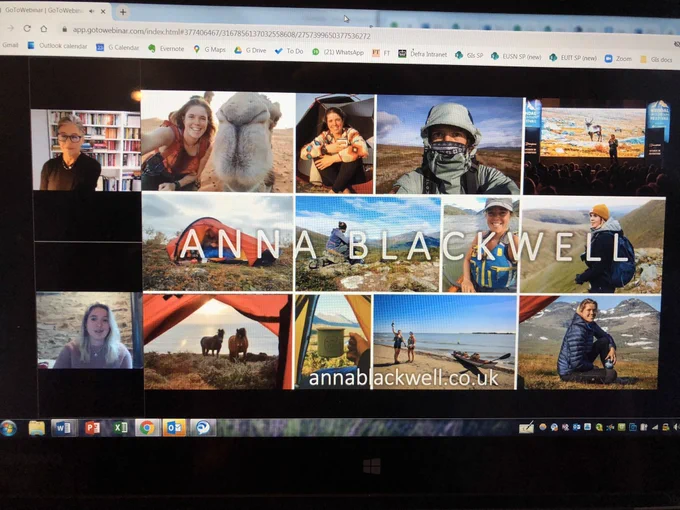The width and height of the screenshot is (680, 510).
Task: Reload the webinar page
Action: [x=27, y=29]
